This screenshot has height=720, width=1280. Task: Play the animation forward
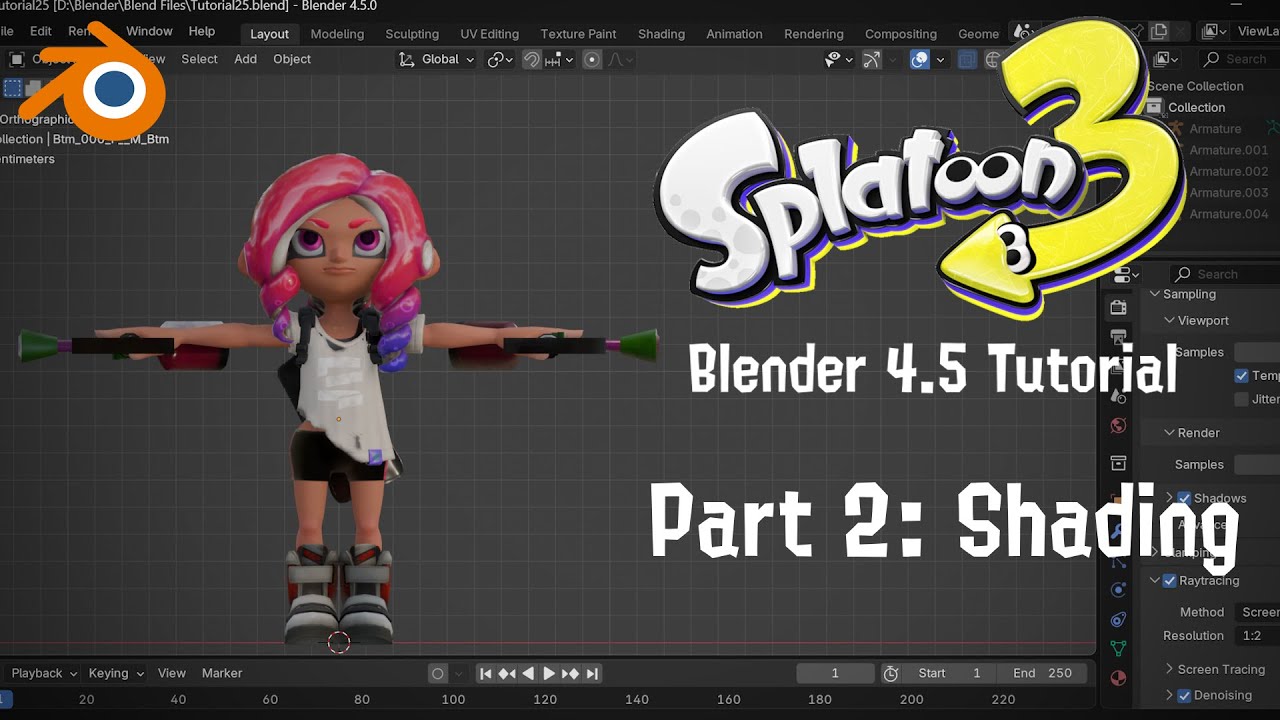[549, 674]
